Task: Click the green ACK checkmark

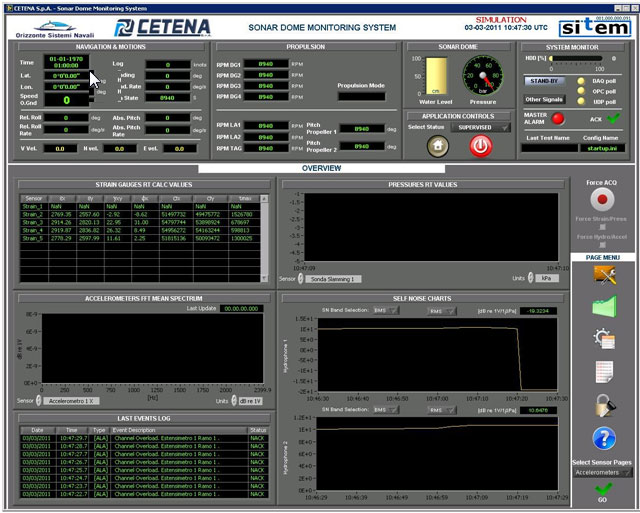Action: (x=613, y=118)
